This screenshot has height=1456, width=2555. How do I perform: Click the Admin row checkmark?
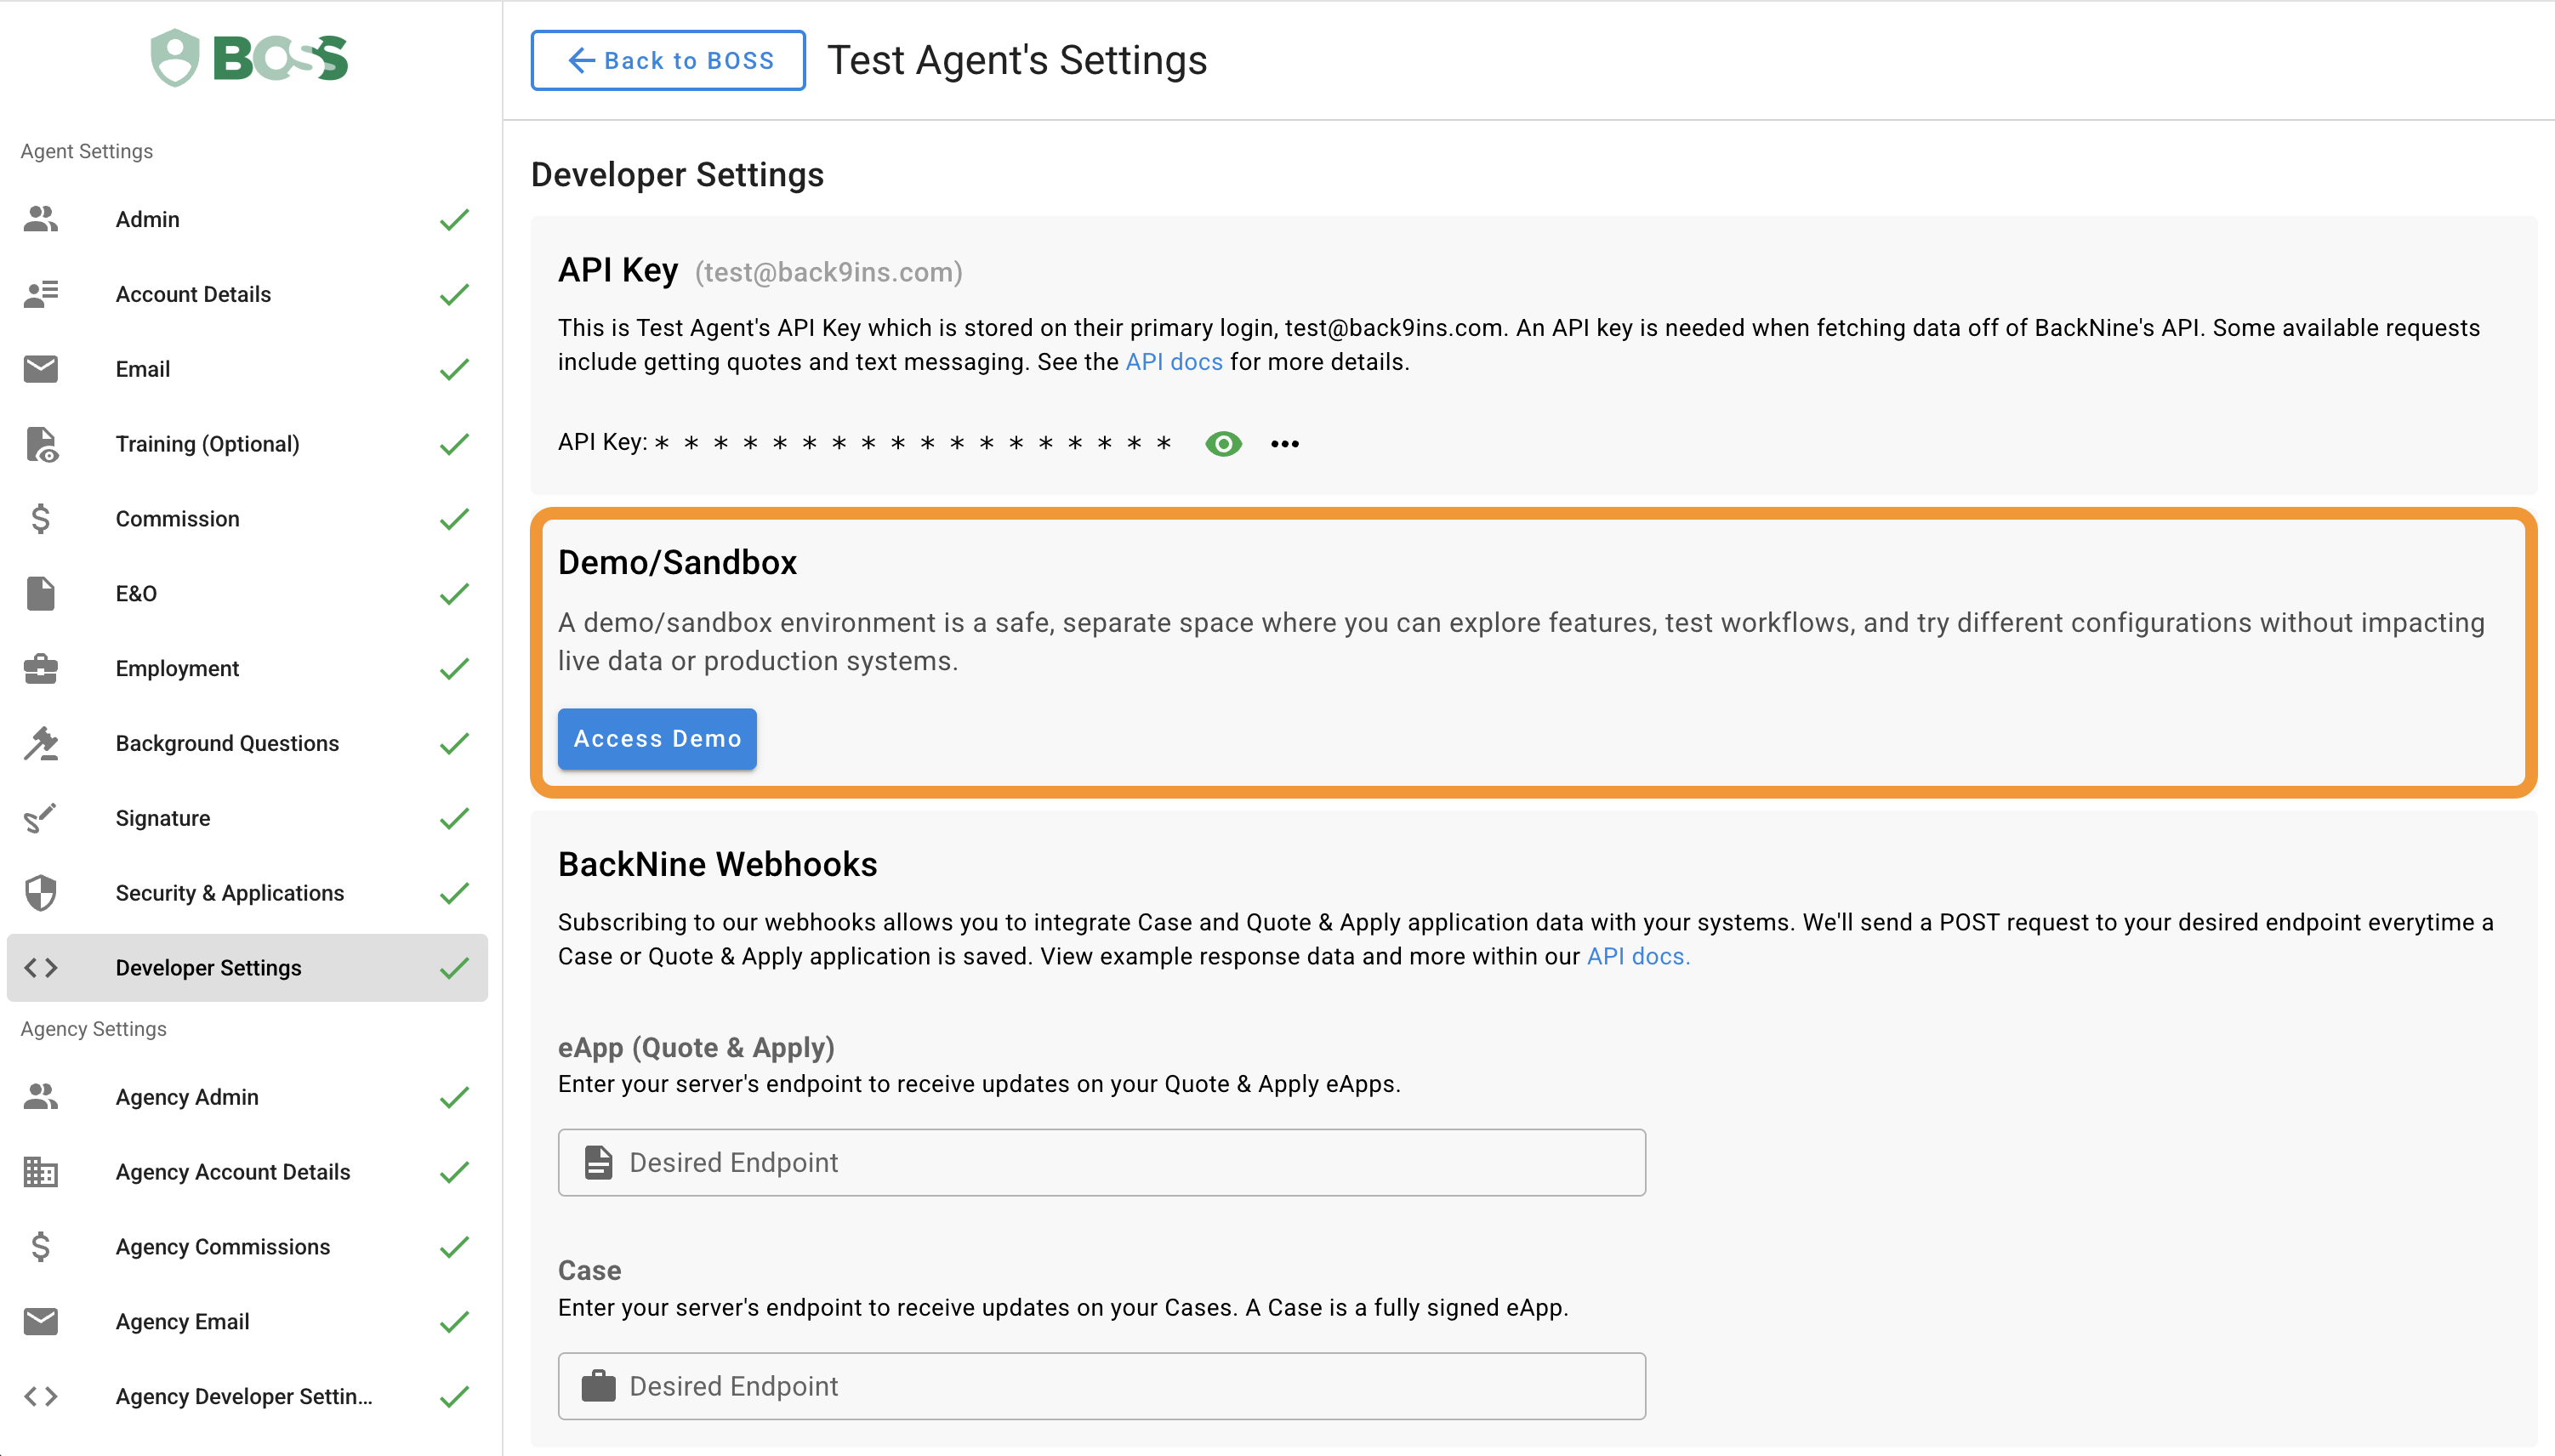[x=454, y=219]
